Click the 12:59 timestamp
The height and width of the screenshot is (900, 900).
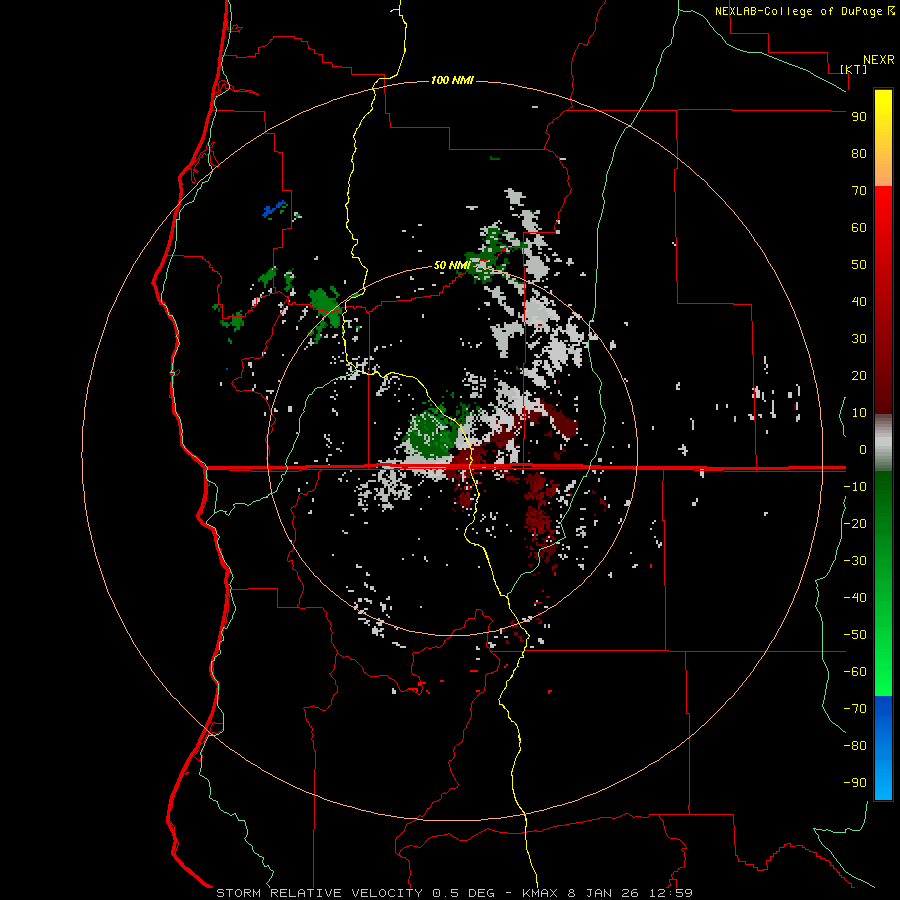[671, 893]
